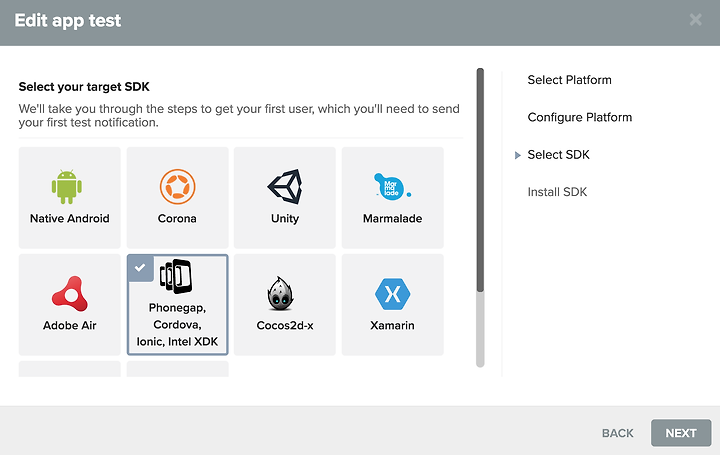Open the Configure Platform step
Screen dimensions: 720x455
pyautogui.click(x=579, y=118)
